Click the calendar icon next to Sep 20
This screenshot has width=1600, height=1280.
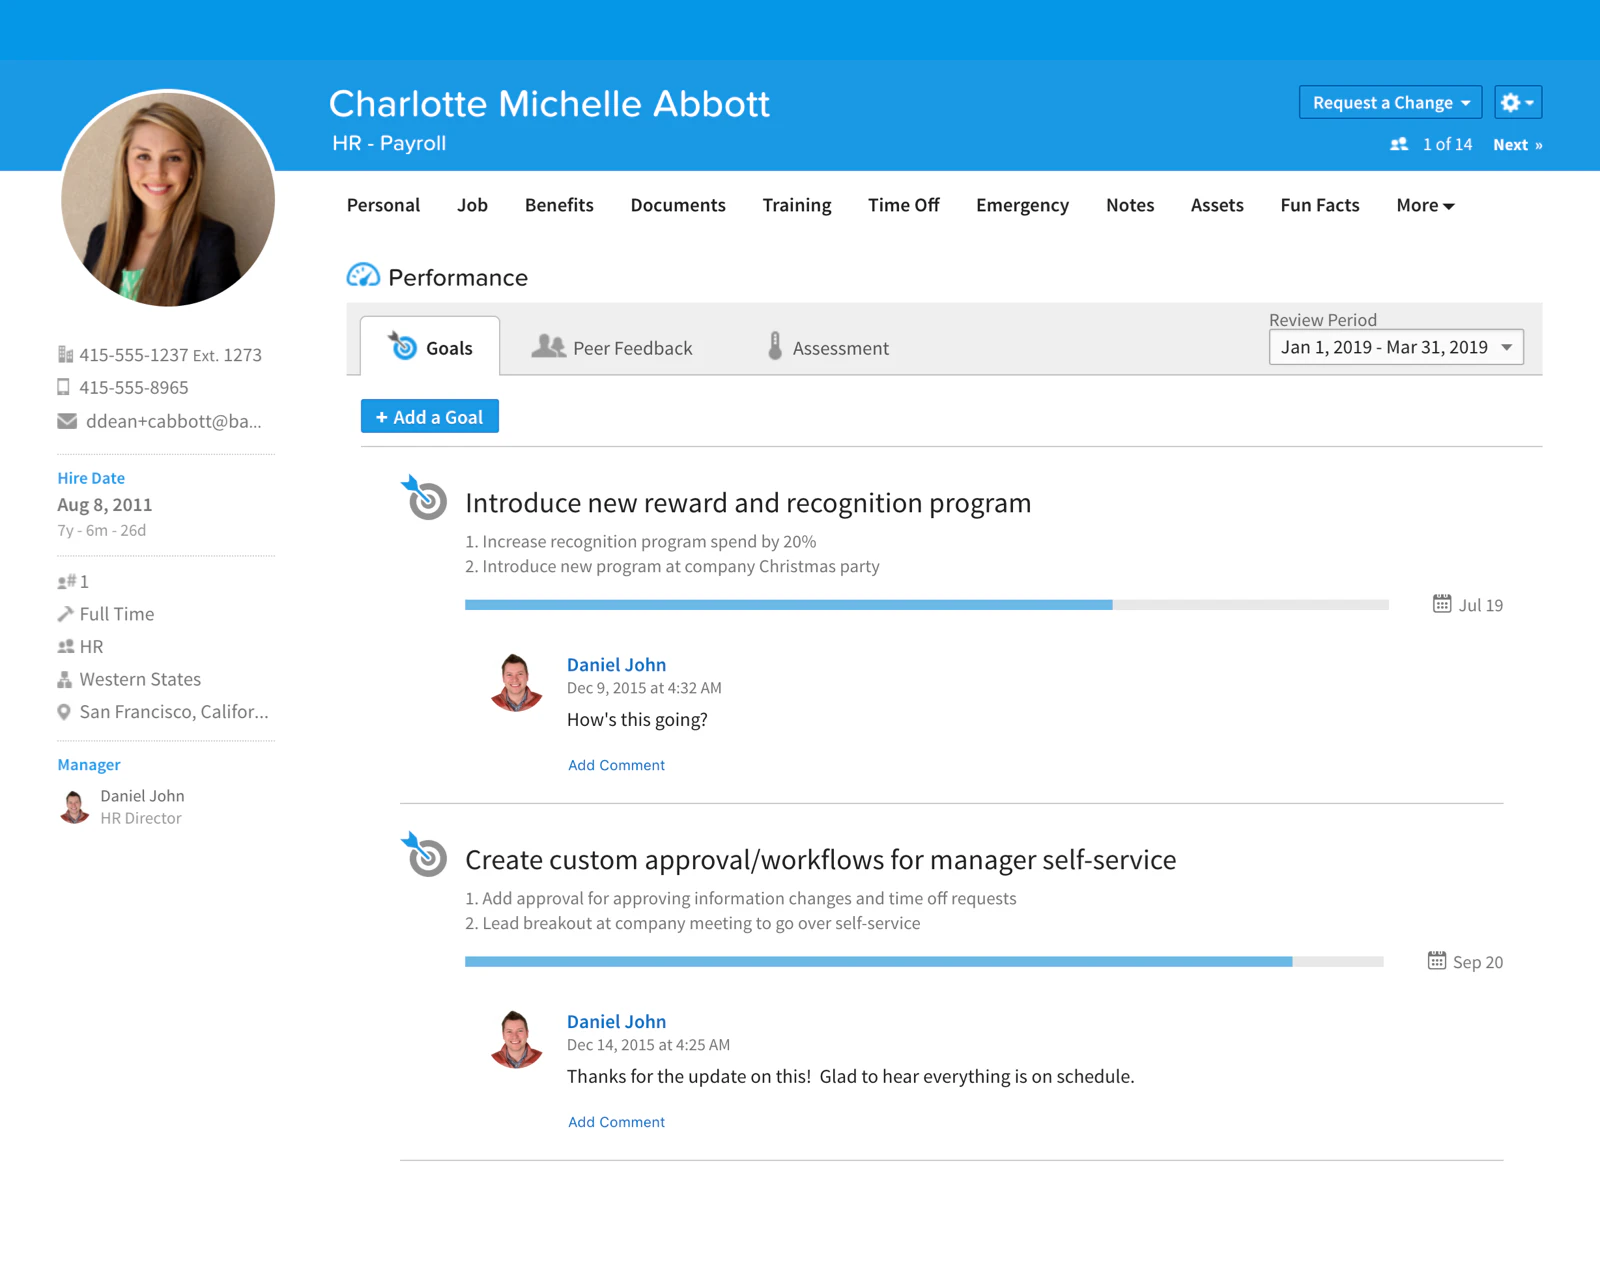point(1436,960)
